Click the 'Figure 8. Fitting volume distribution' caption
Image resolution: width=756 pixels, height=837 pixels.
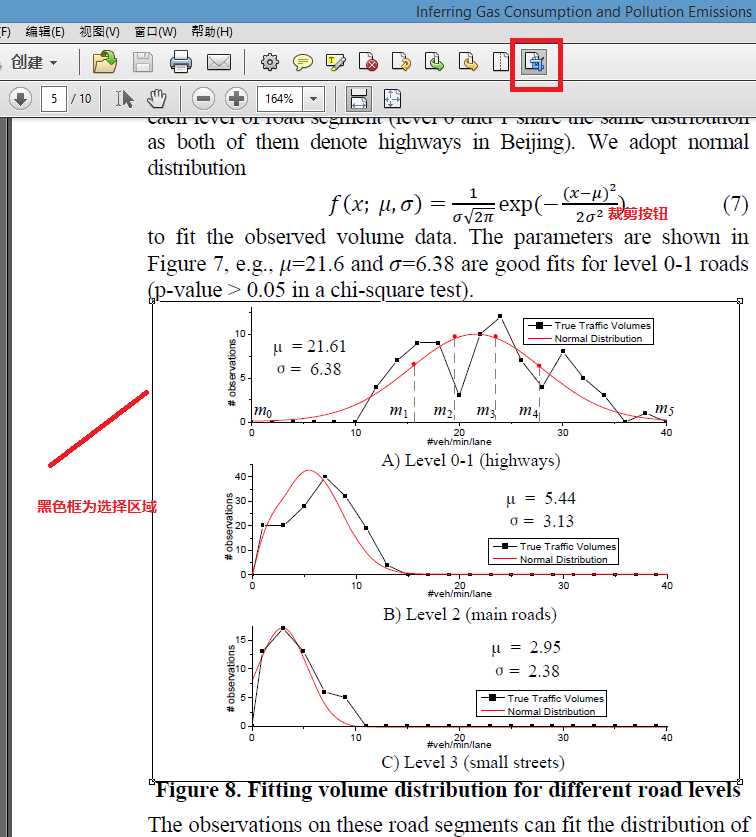448,789
